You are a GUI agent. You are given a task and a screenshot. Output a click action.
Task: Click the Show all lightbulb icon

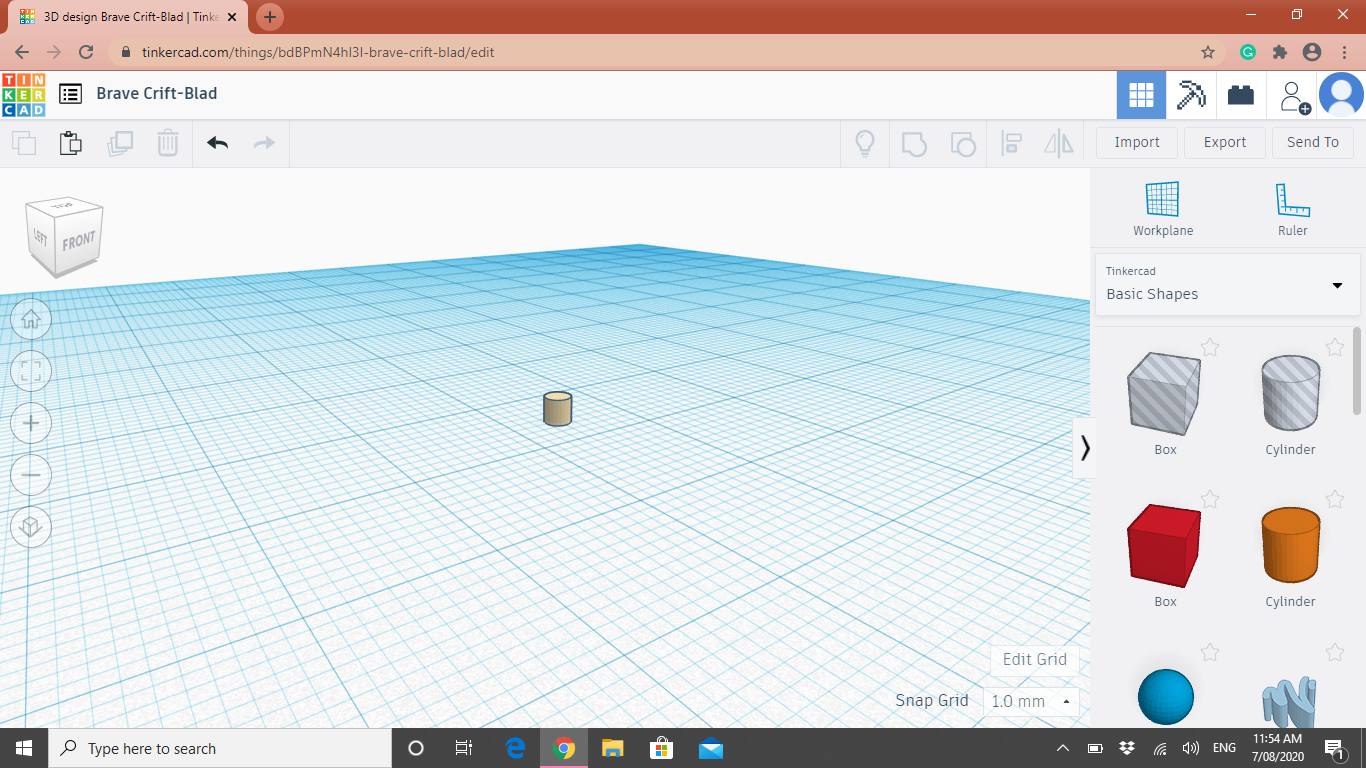coord(865,143)
